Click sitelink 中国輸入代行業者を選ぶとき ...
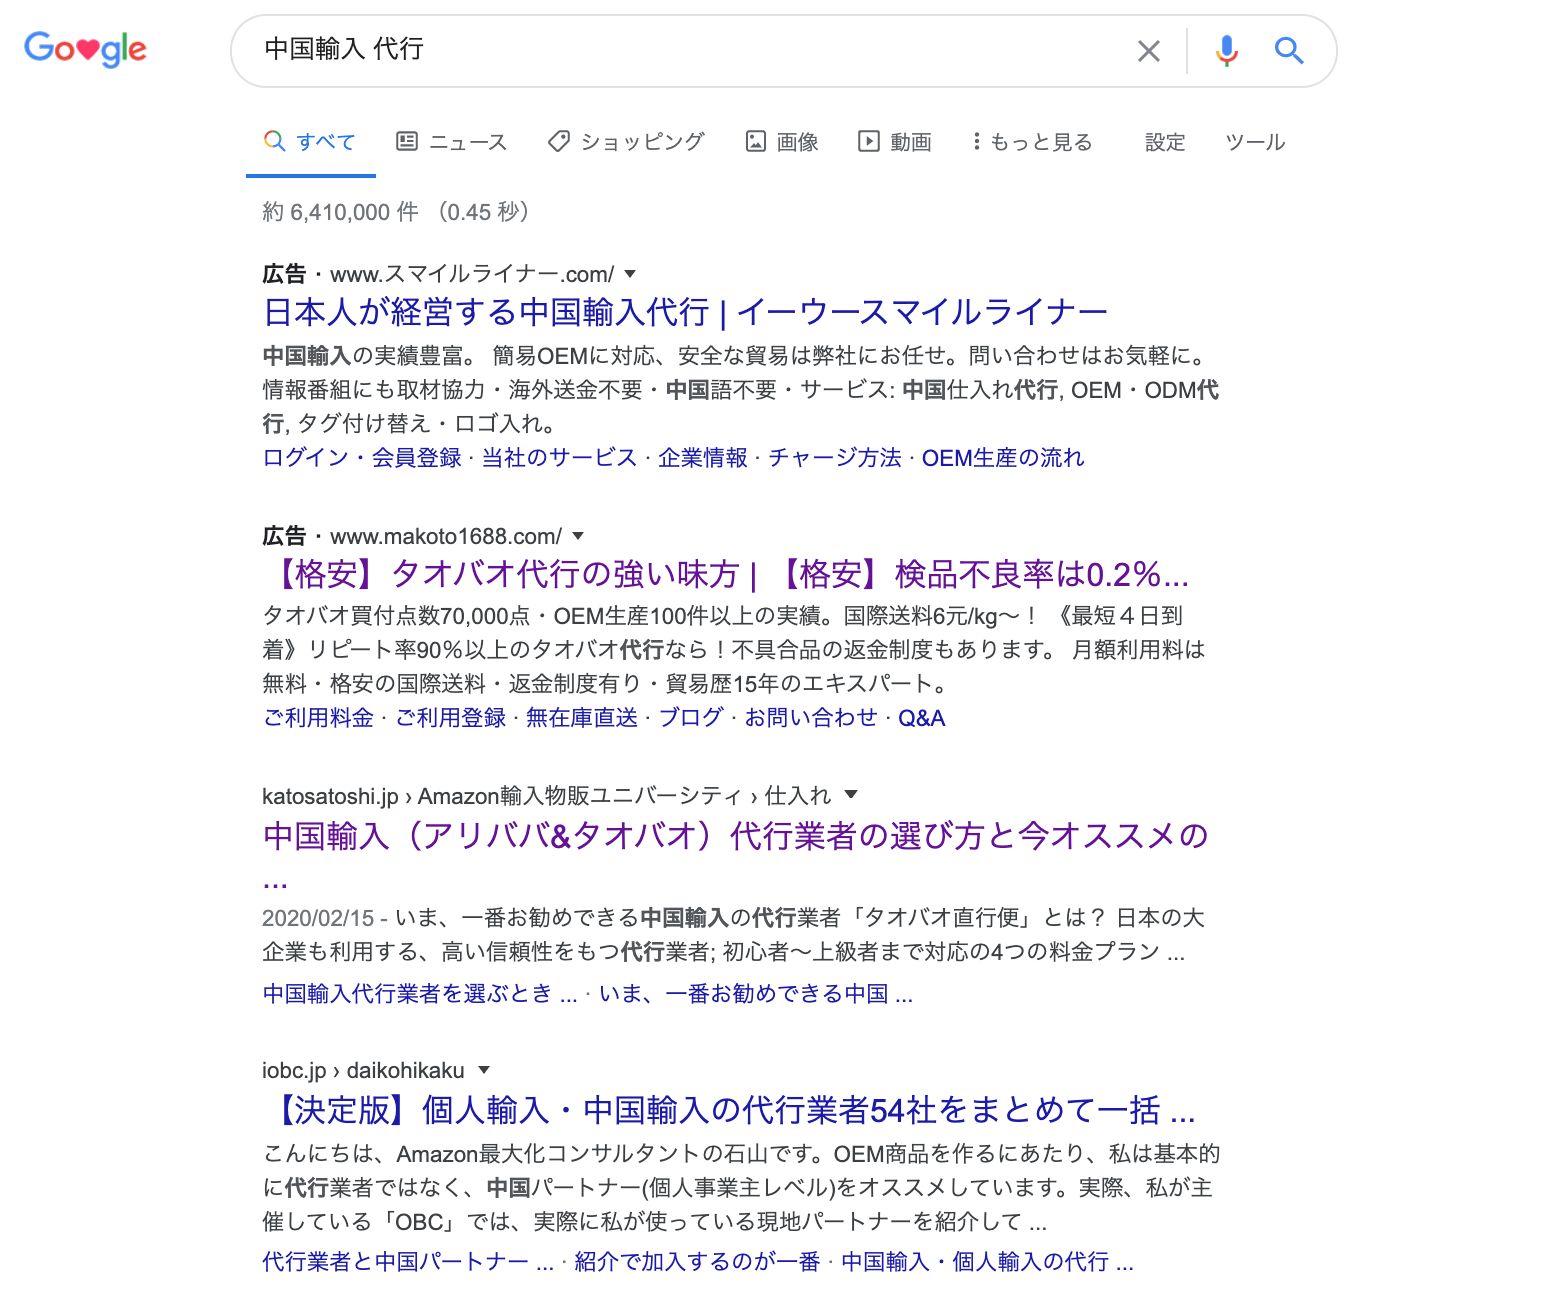 (420, 994)
